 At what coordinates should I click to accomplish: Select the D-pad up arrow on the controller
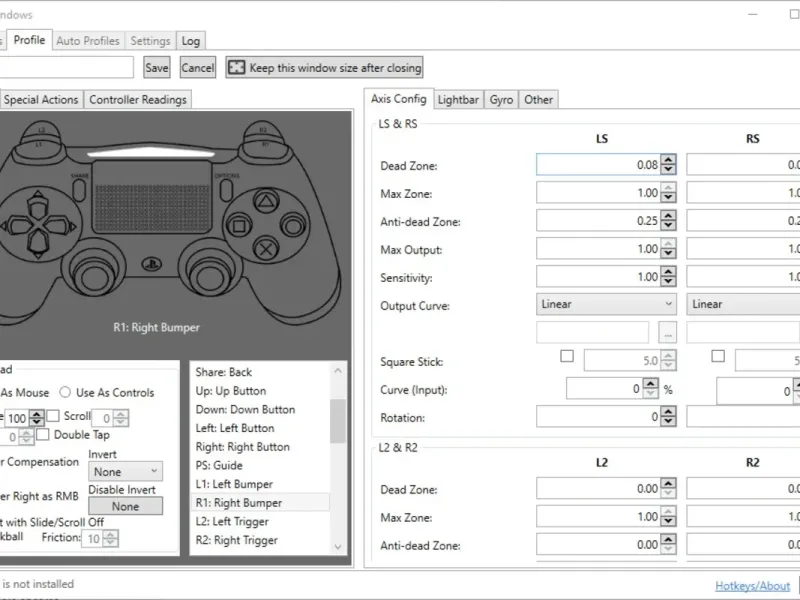[38, 206]
